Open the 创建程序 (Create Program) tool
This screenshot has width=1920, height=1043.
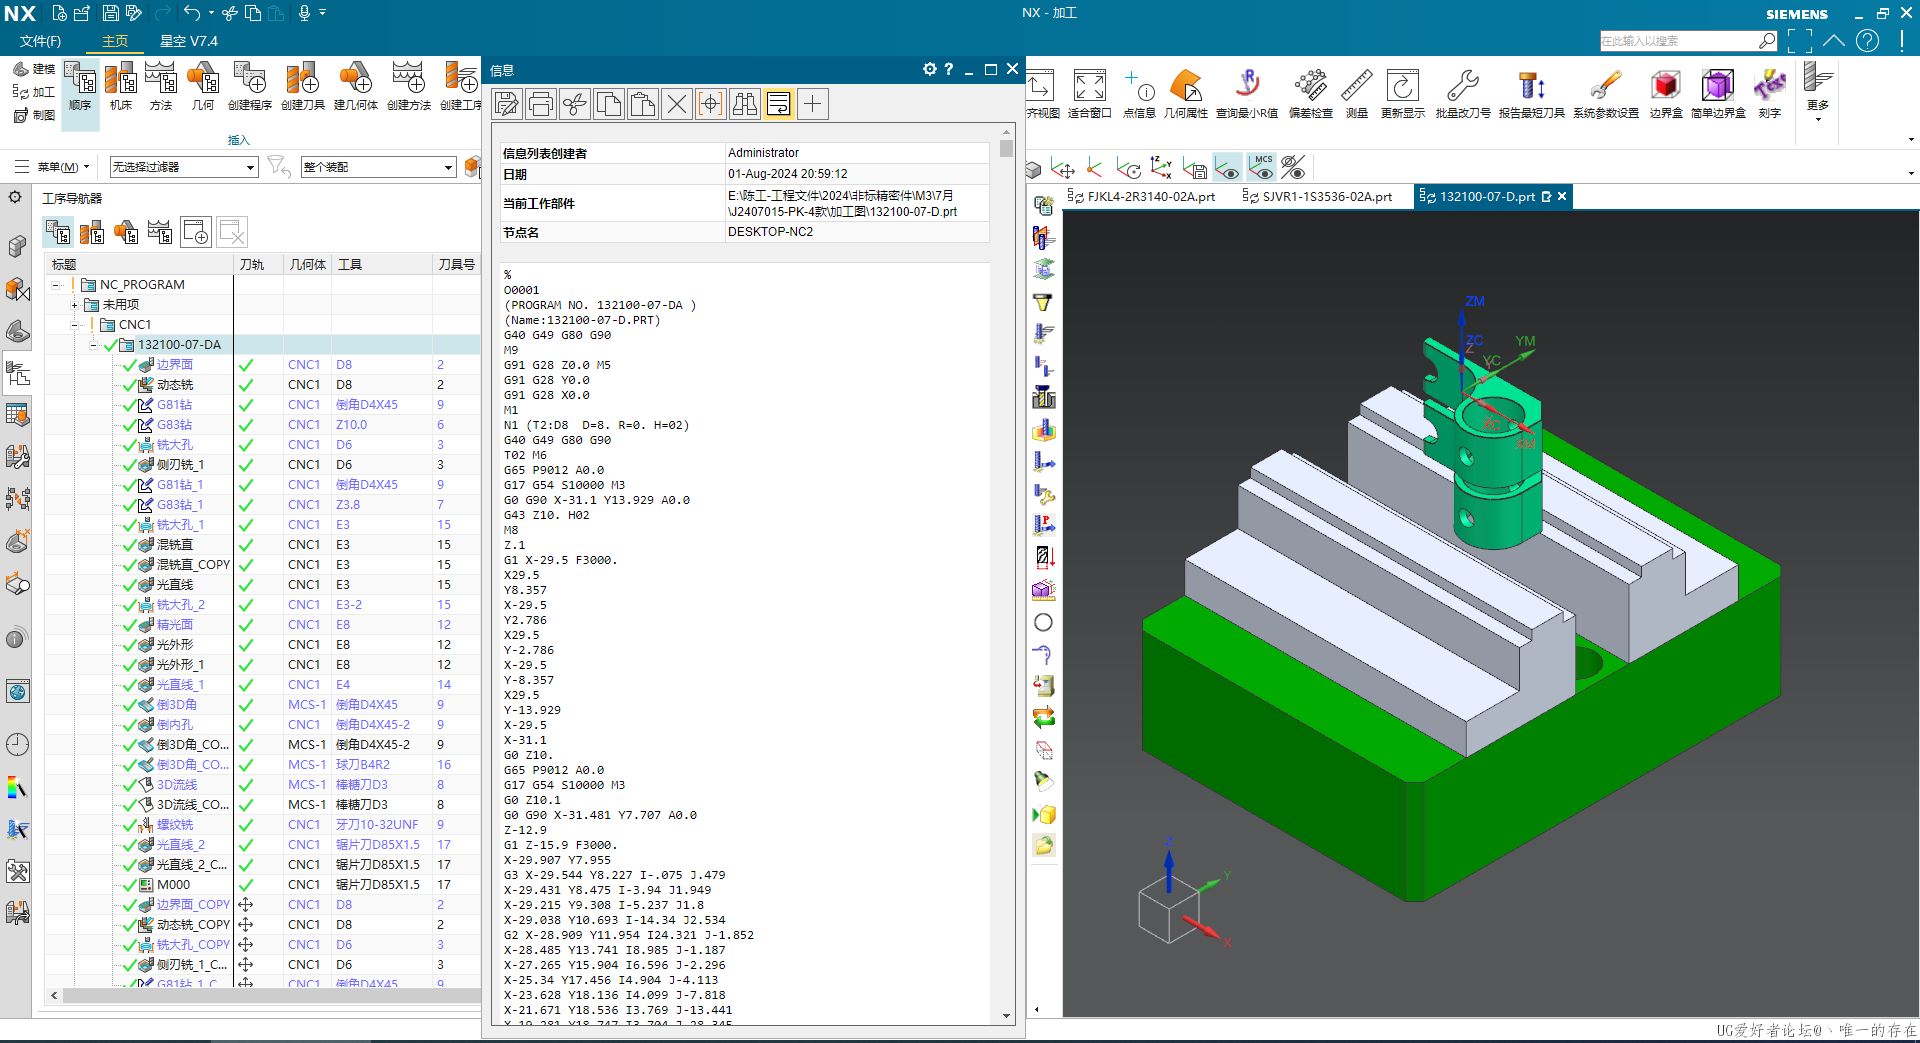pyautogui.click(x=249, y=86)
